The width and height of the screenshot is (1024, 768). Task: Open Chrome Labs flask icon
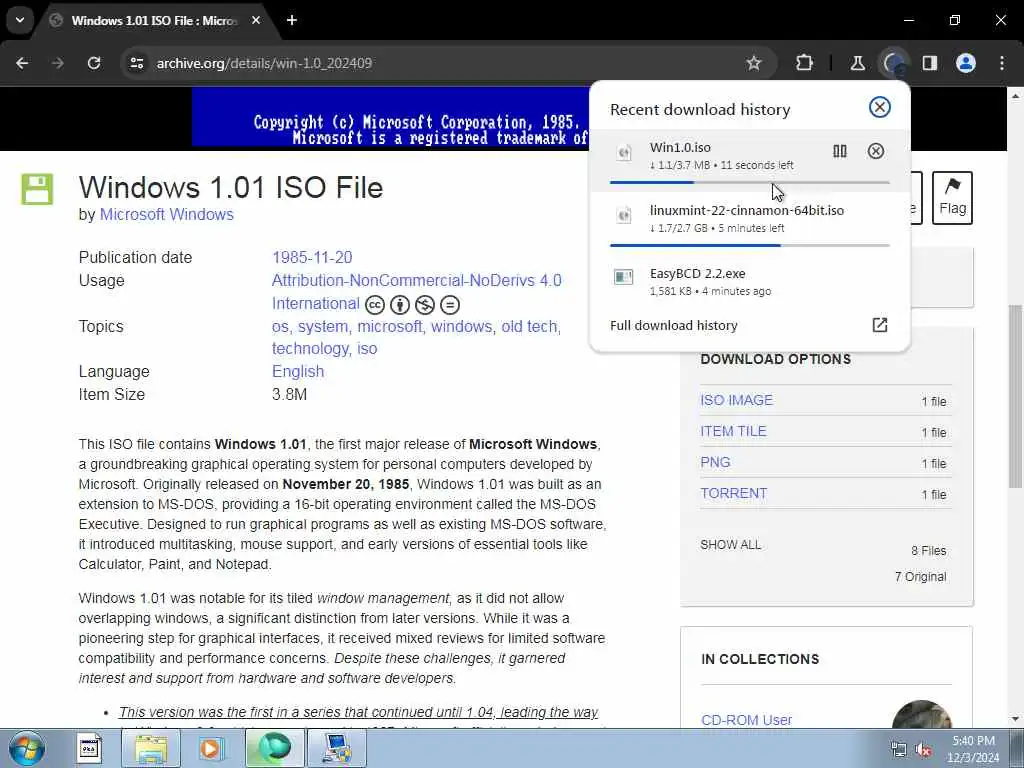coord(857,63)
